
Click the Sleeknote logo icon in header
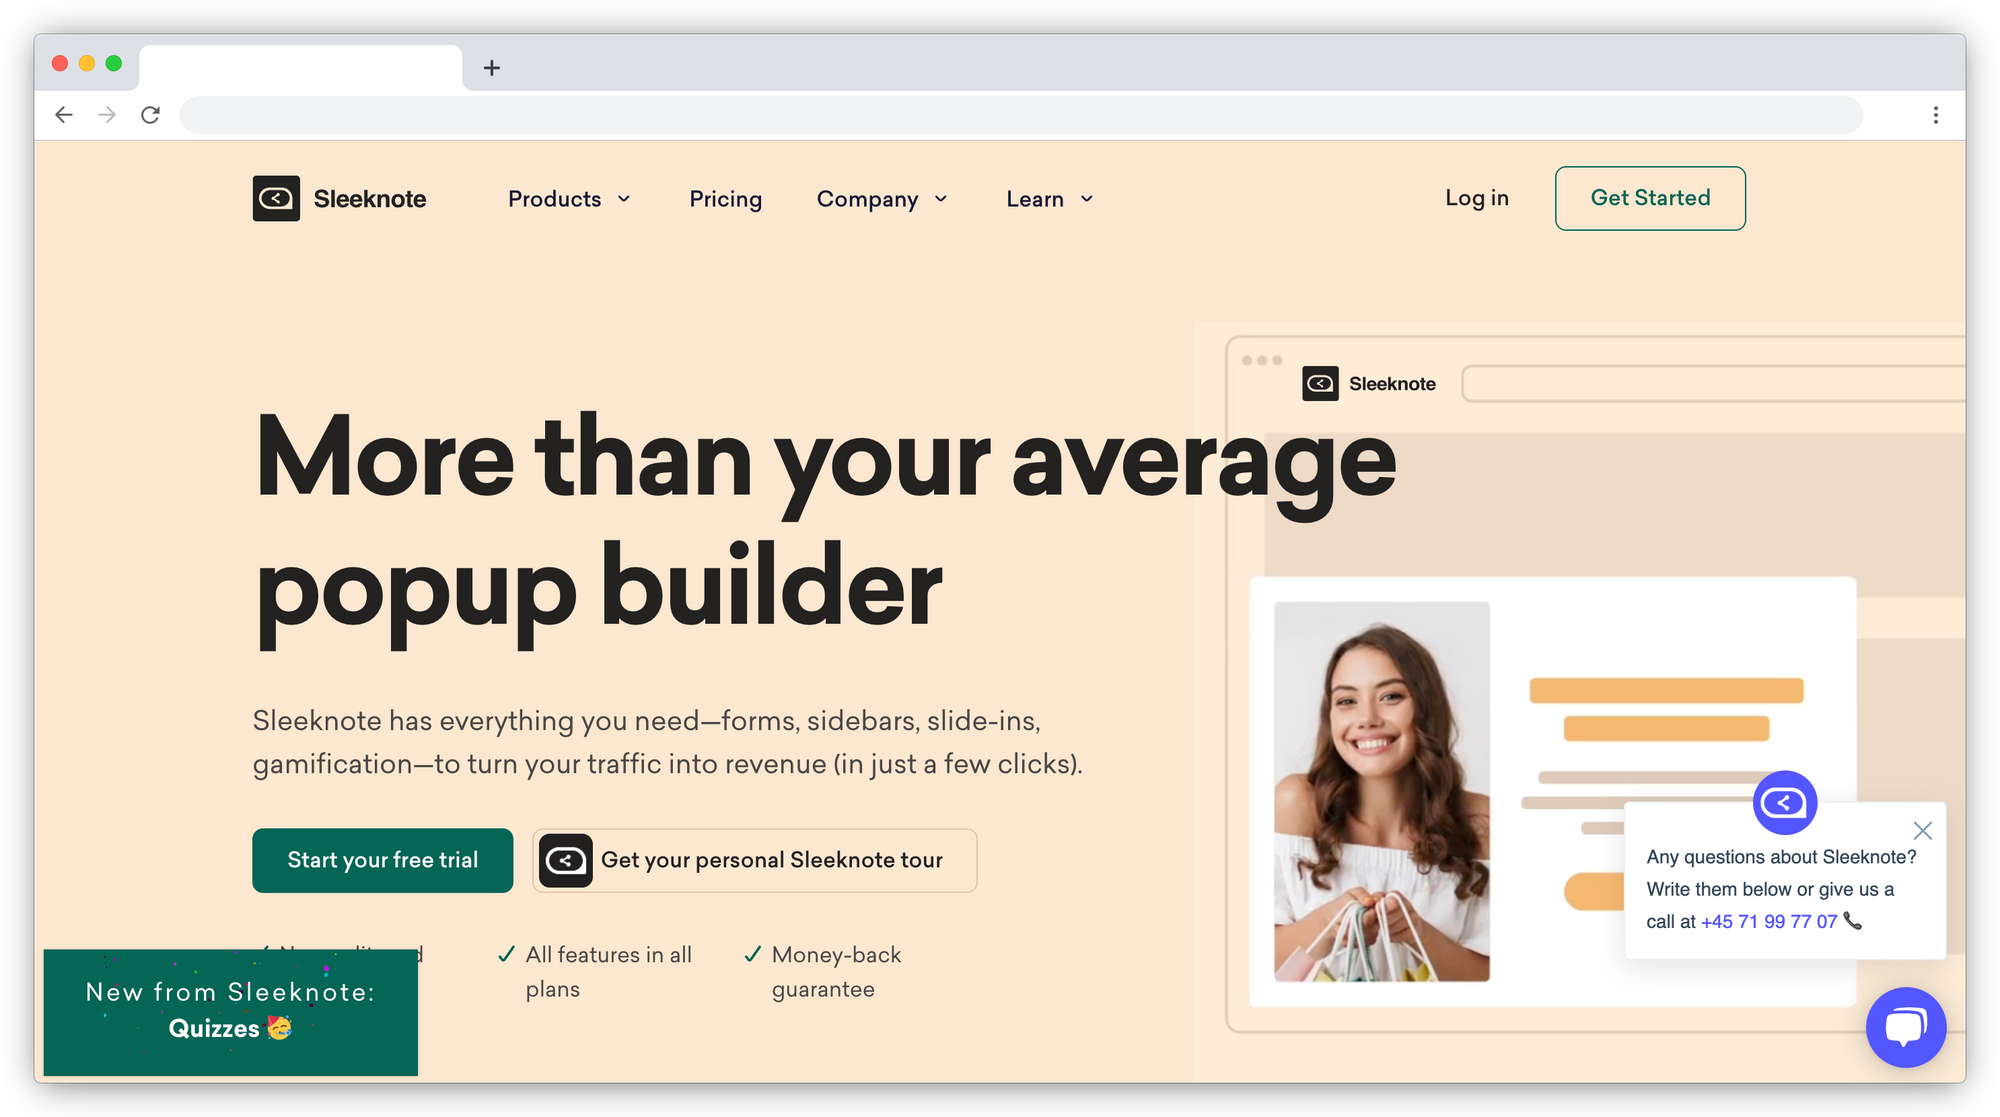click(276, 198)
